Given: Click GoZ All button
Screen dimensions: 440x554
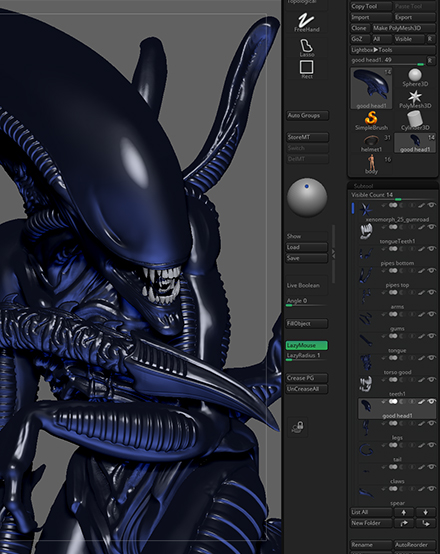Looking at the screenshot, I should [x=382, y=39].
